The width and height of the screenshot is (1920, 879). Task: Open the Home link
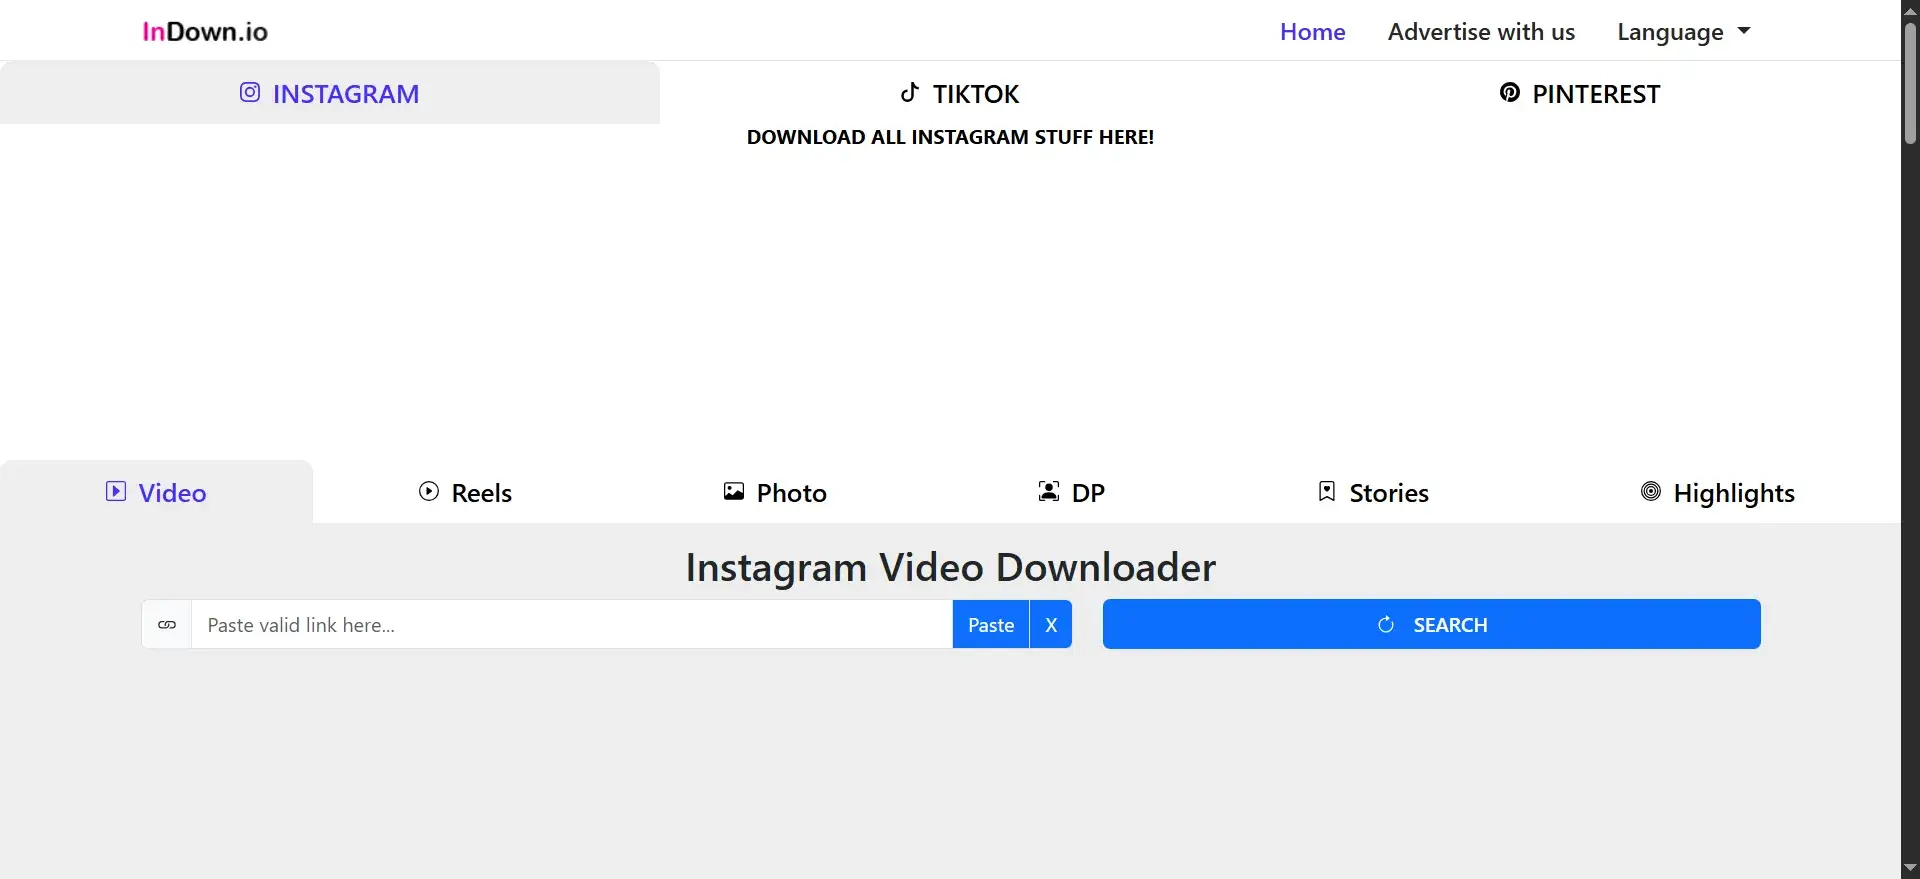pyautogui.click(x=1312, y=32)
